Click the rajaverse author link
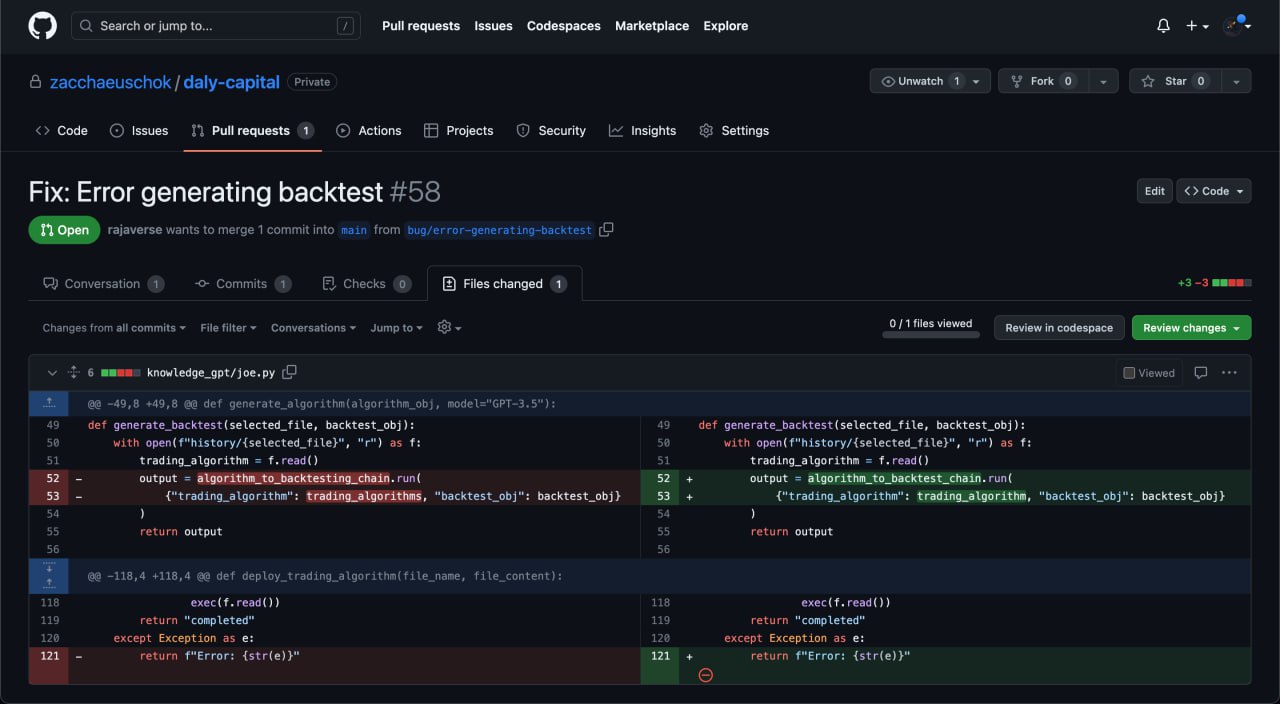 click(x=135, y=230)
